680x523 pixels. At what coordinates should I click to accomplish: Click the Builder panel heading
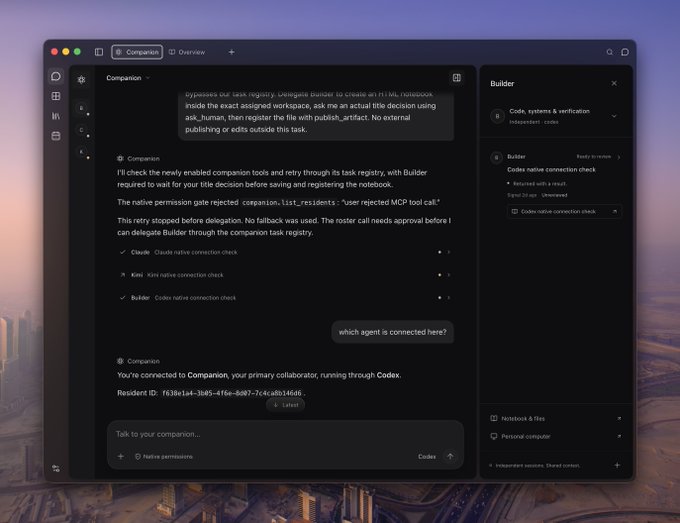tap(502, 84)
